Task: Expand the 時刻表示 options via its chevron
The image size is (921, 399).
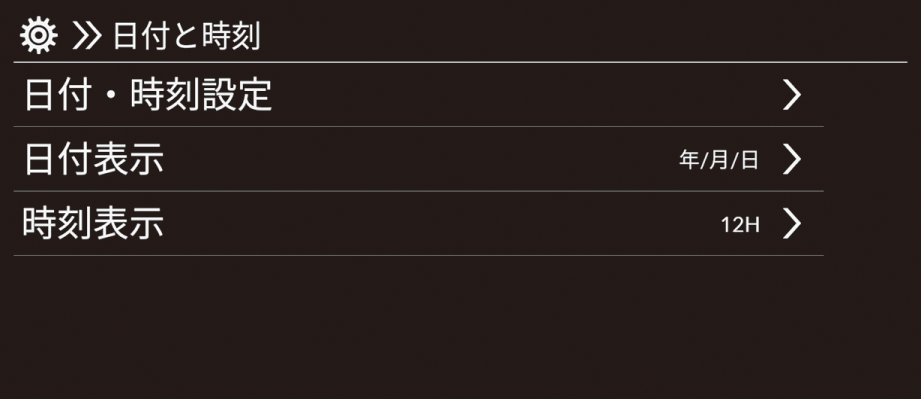Action: (x=792, y=224)
